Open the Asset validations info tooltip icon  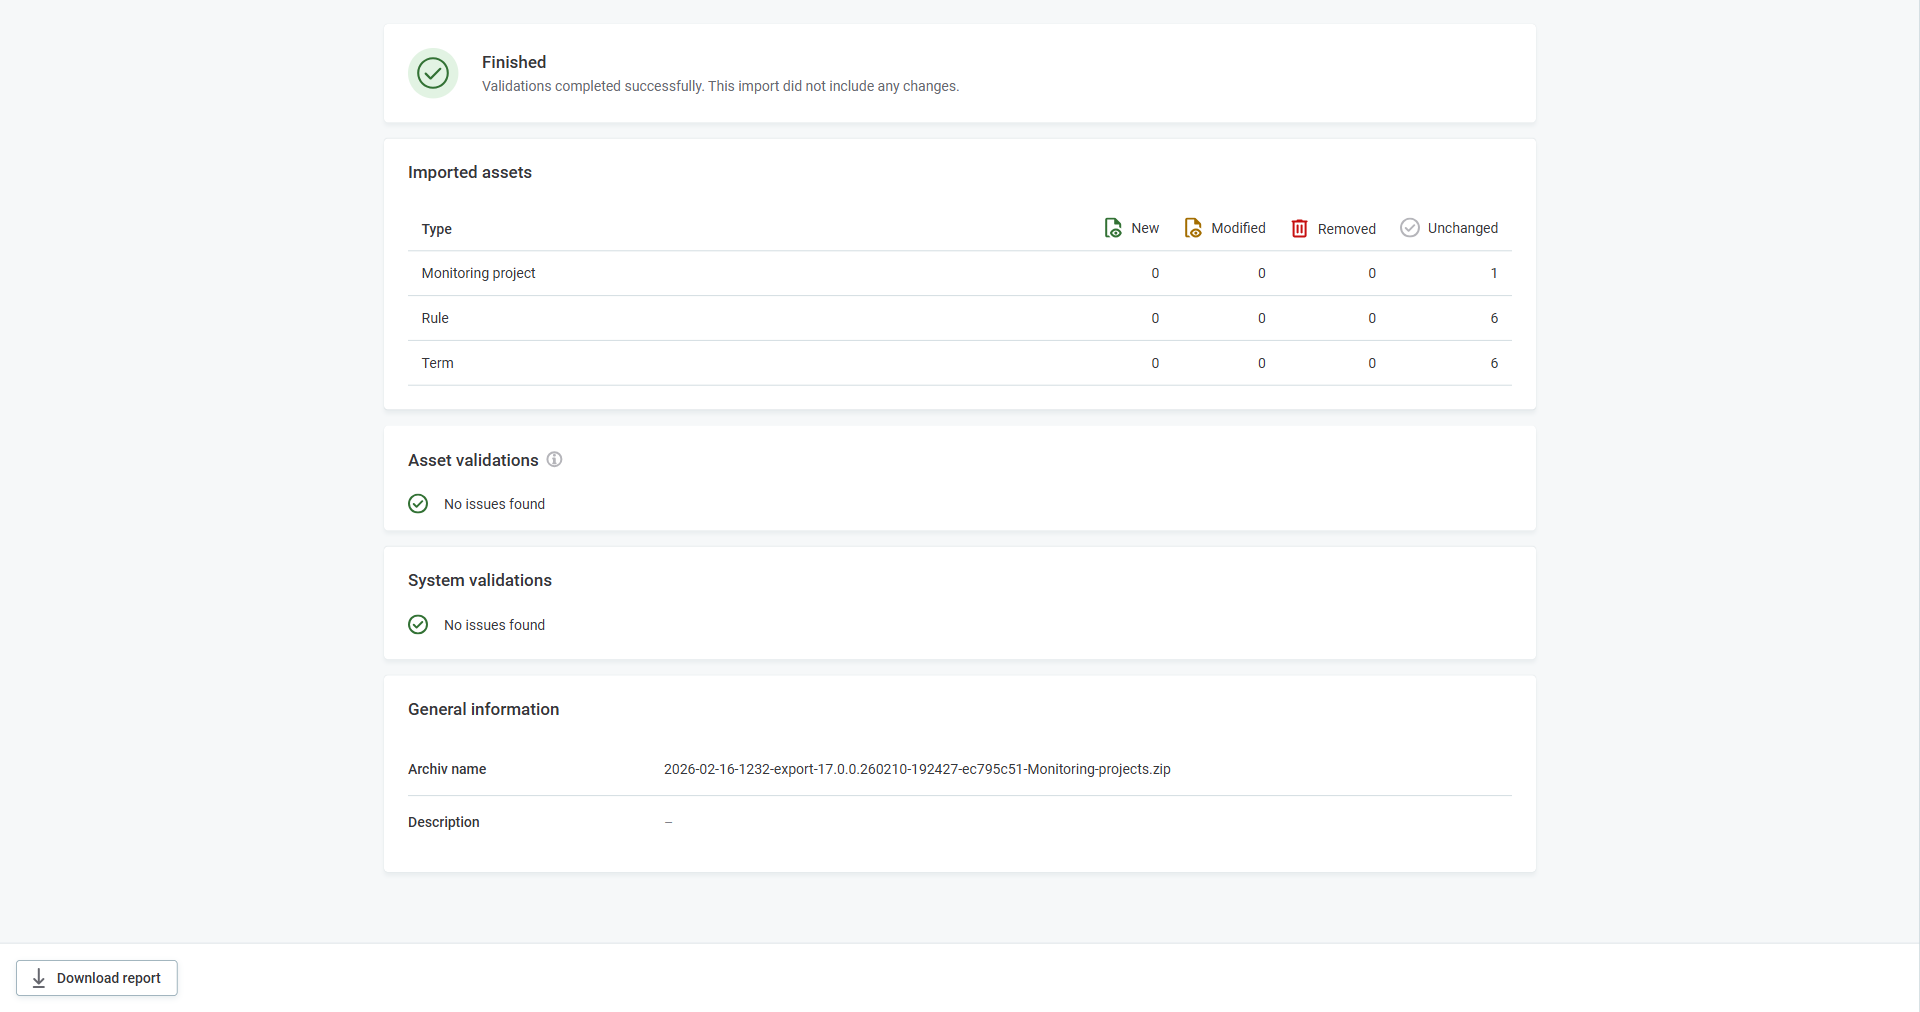pyautogui.click(x=554, y=459)
